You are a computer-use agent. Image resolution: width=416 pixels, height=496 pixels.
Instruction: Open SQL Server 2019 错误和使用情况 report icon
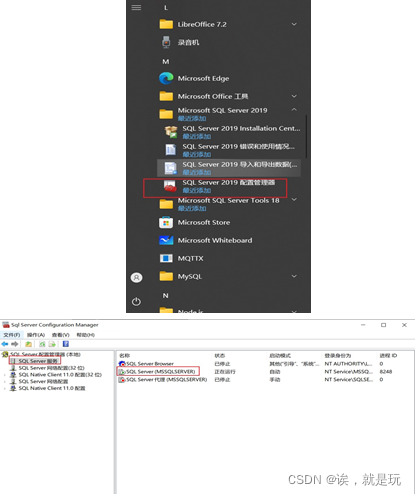[171, 150]
